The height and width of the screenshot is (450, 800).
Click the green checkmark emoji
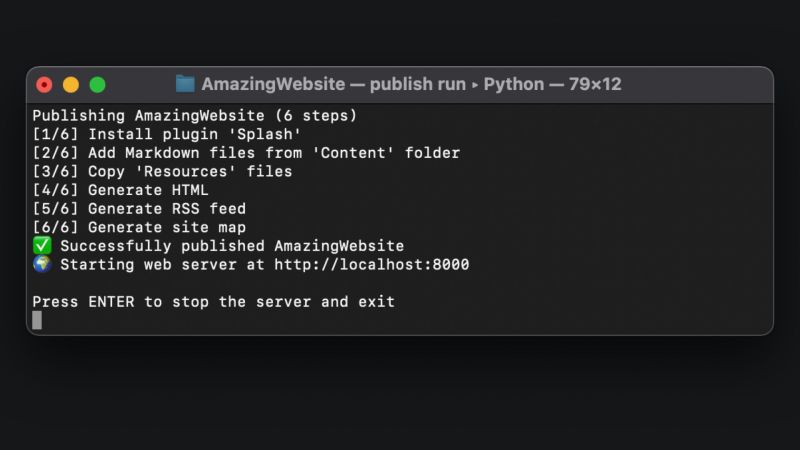tap(42, 245)
